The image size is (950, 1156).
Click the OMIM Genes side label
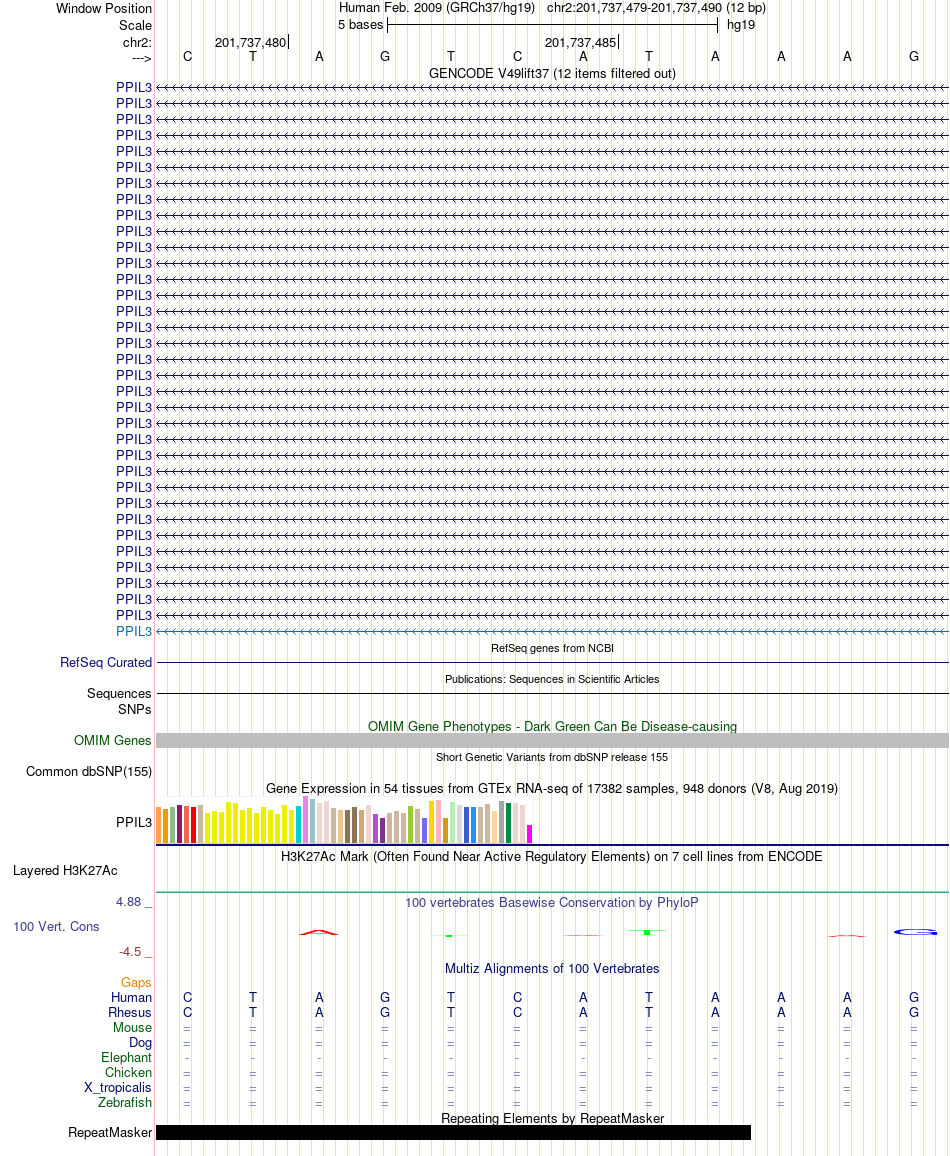tap(113, 740)
